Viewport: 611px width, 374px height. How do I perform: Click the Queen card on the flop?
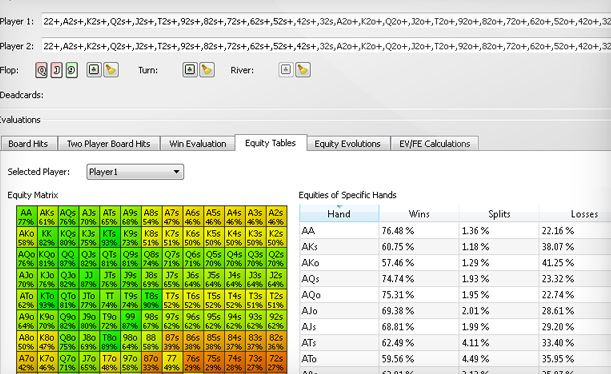41,71
